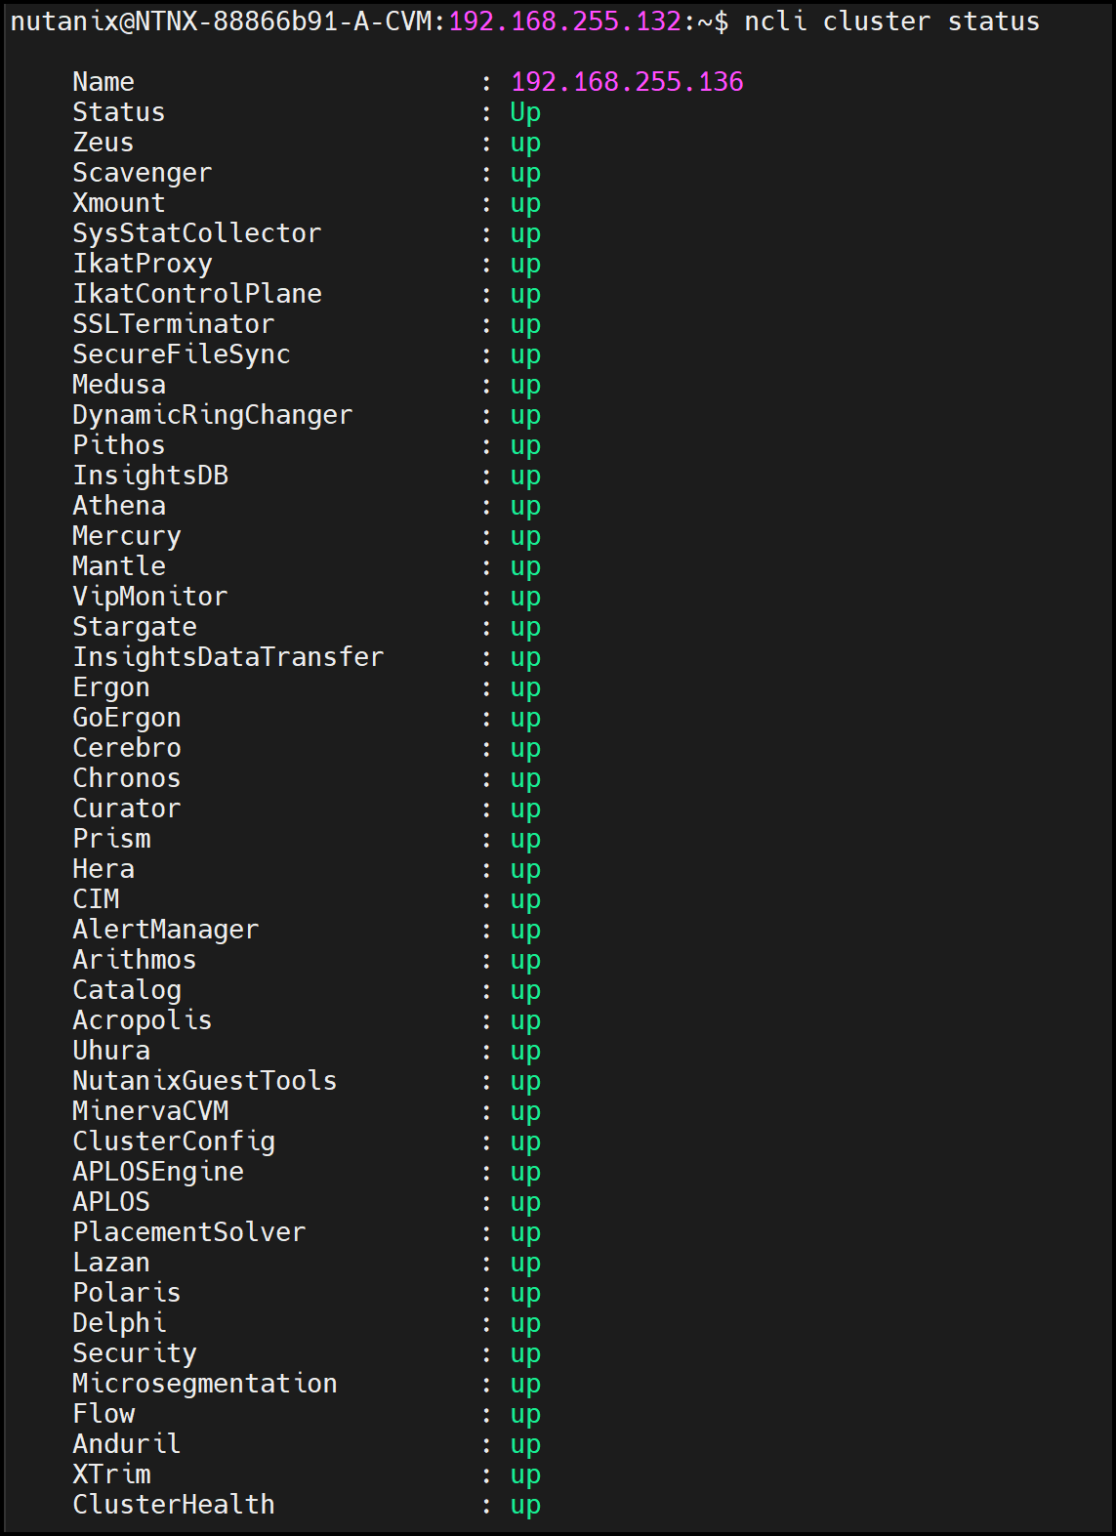Select the Zeus service entry
This screenshot has height=1536, width=1116.
pyautogui.click(x=104, y=142)
